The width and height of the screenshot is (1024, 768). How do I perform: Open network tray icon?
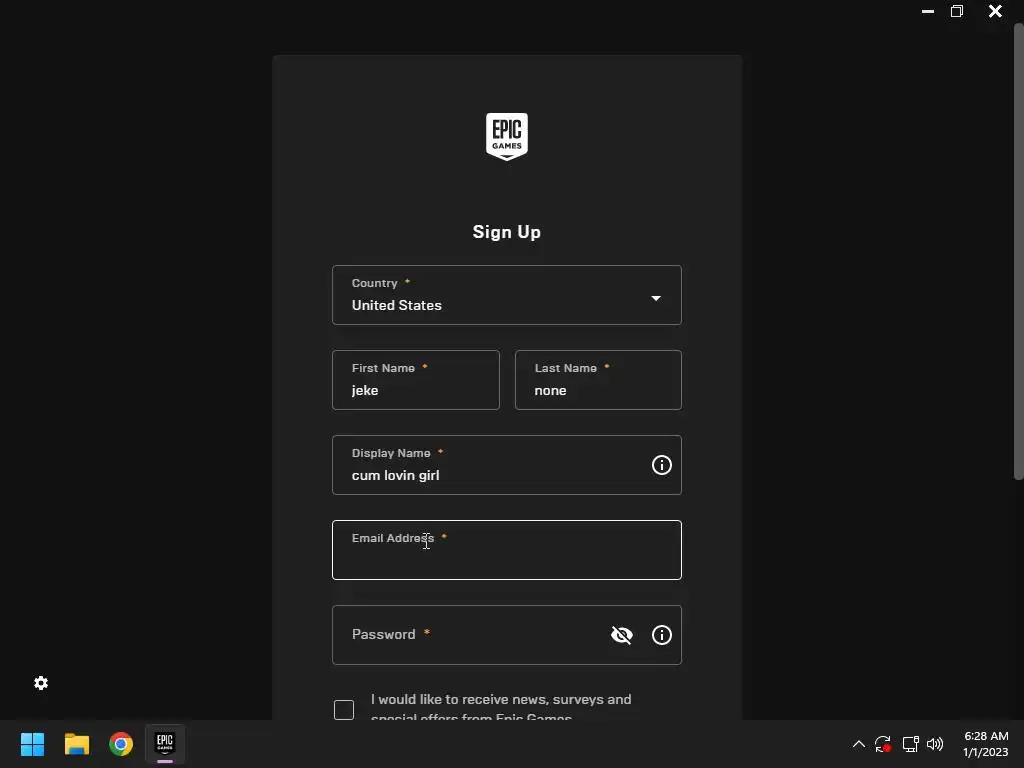click(910, 744)
